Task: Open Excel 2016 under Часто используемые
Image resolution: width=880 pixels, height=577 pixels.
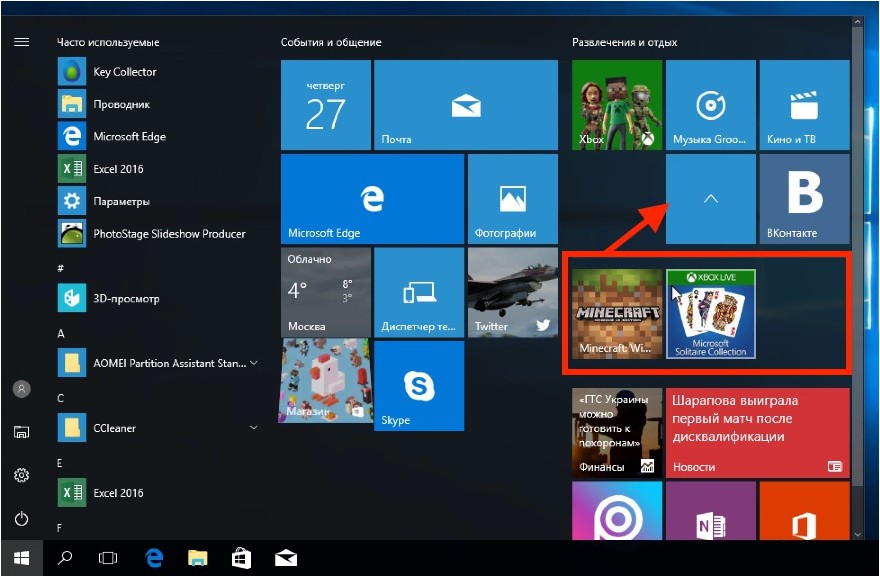Action: (157, 169)
